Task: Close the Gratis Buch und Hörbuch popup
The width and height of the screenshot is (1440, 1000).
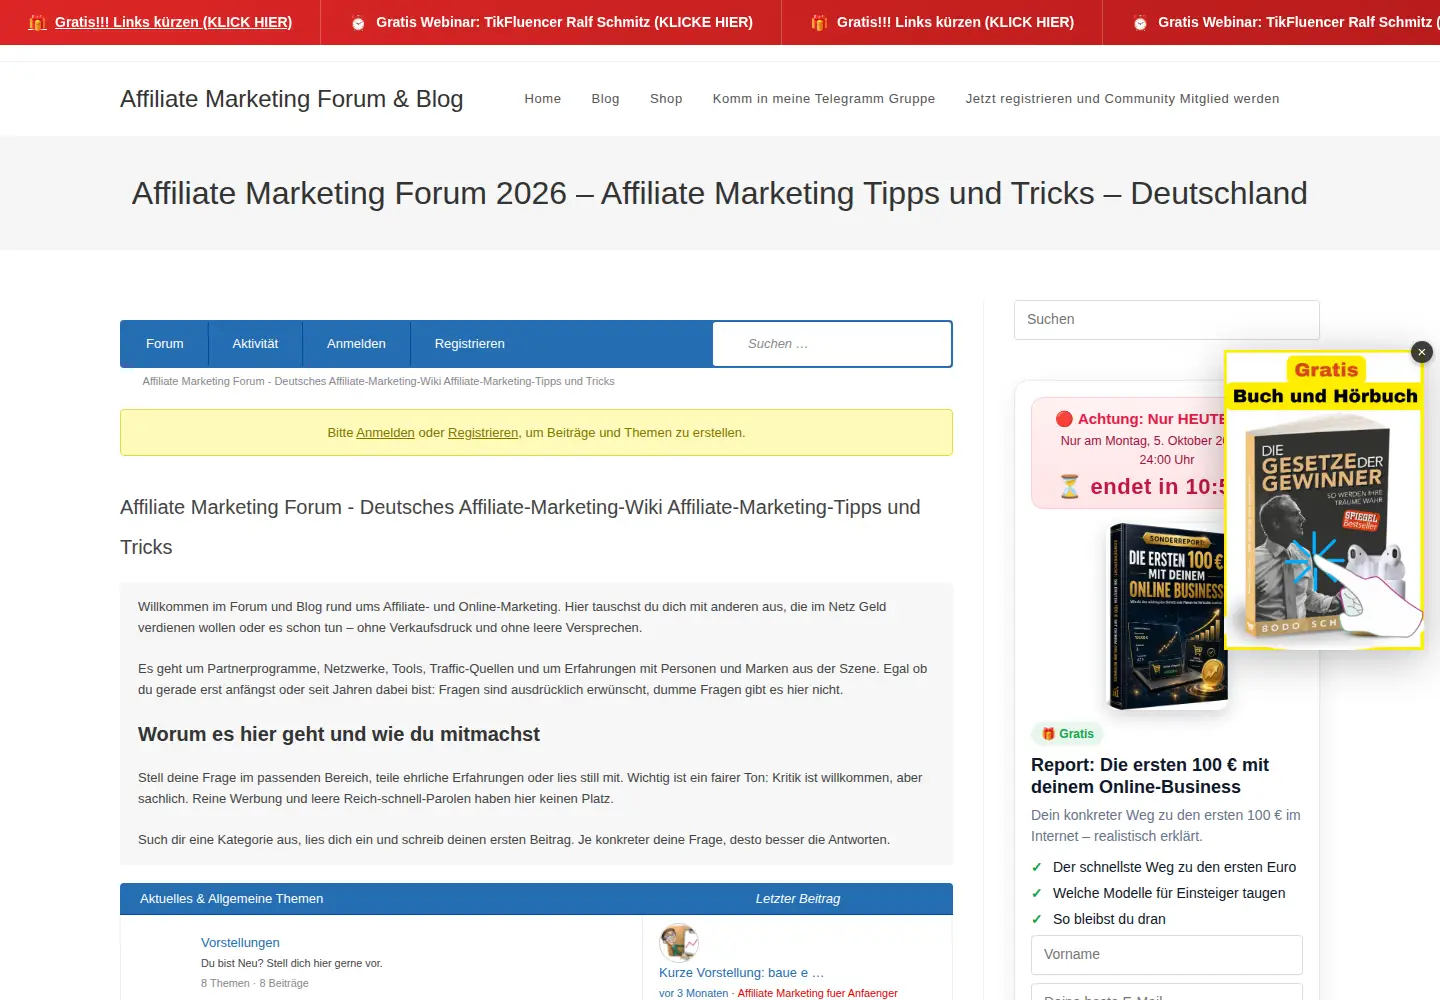Action: 1421,352
